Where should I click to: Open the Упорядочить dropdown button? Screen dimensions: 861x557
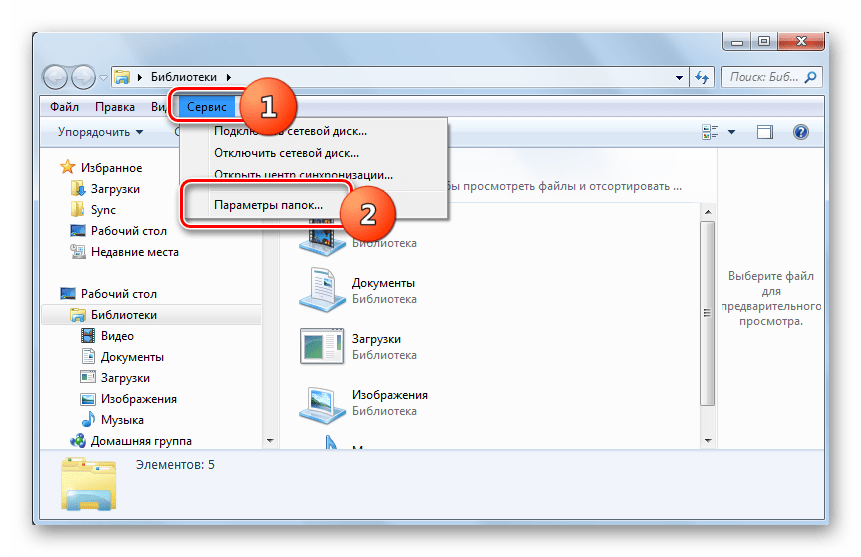[100, 132]
